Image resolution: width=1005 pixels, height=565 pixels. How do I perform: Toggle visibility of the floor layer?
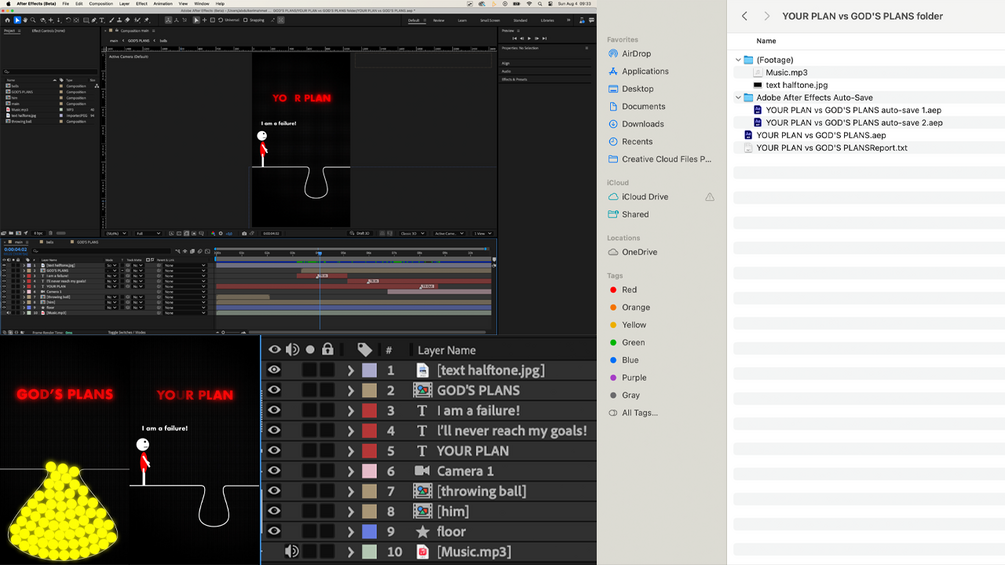(274, 531)
